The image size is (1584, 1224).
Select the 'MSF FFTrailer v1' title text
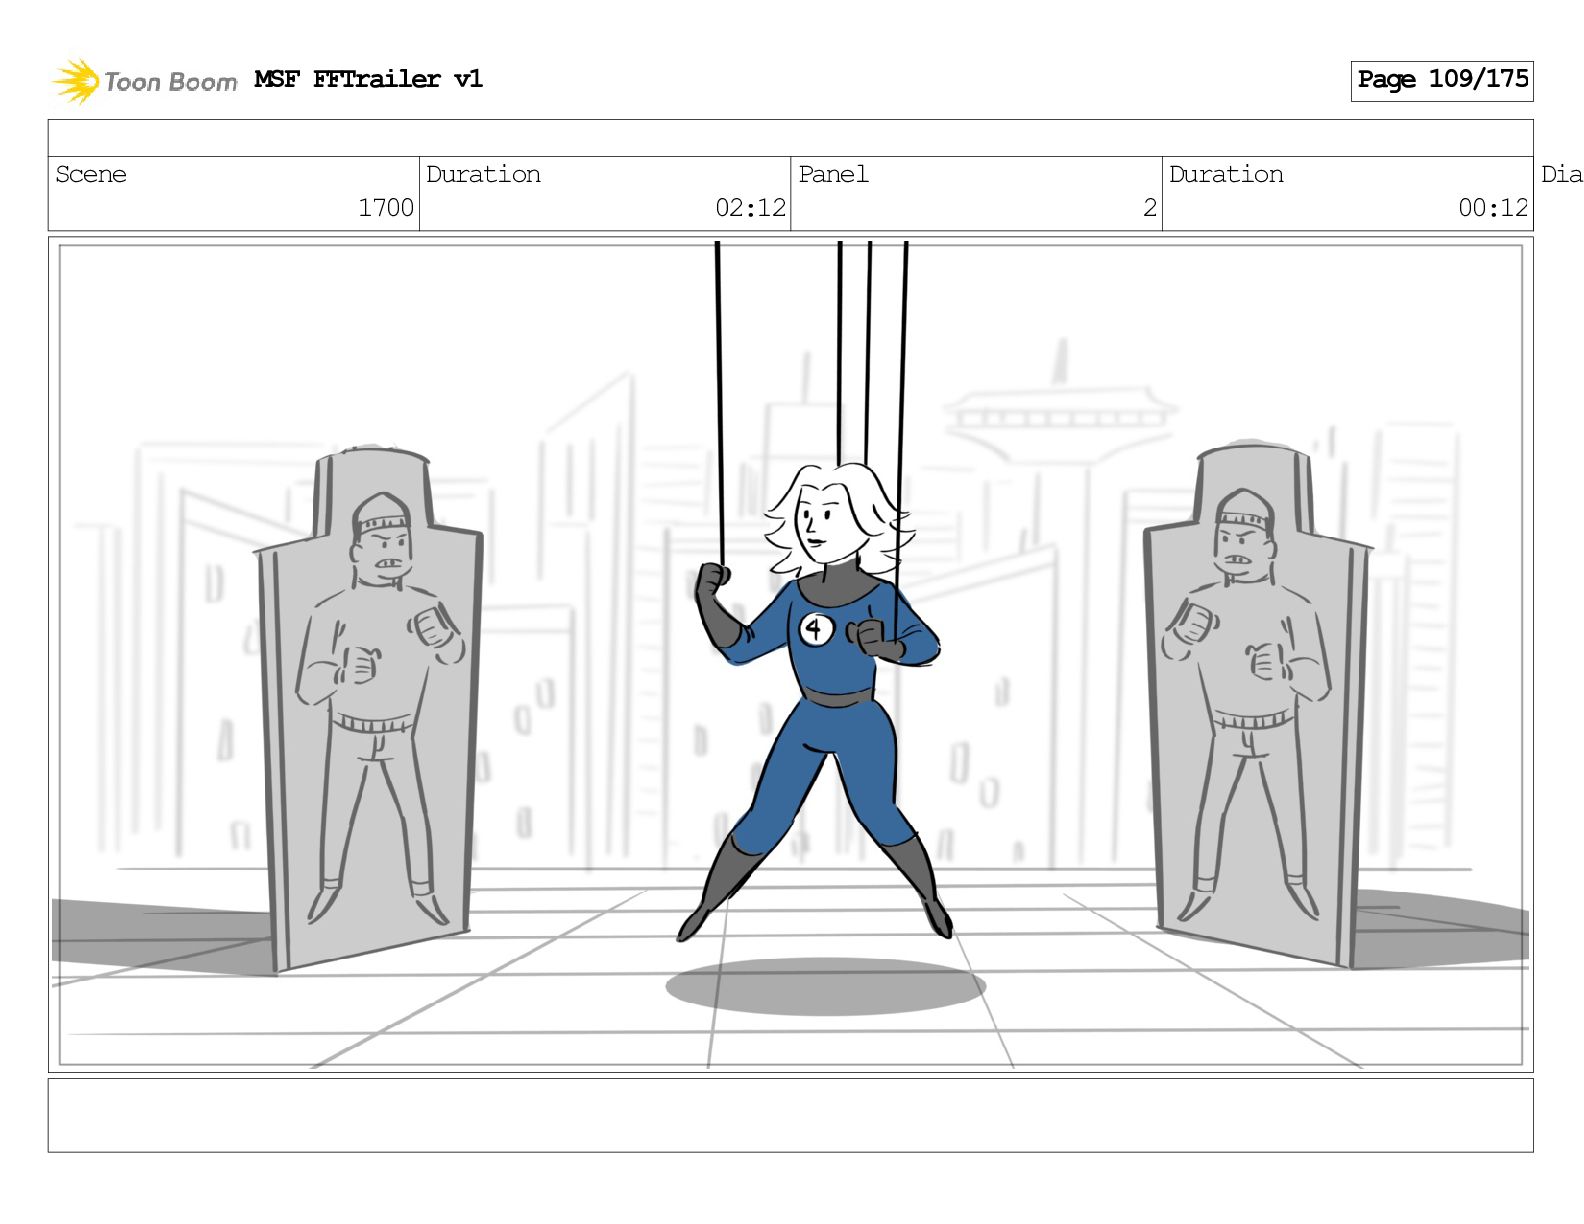[368, 79]
